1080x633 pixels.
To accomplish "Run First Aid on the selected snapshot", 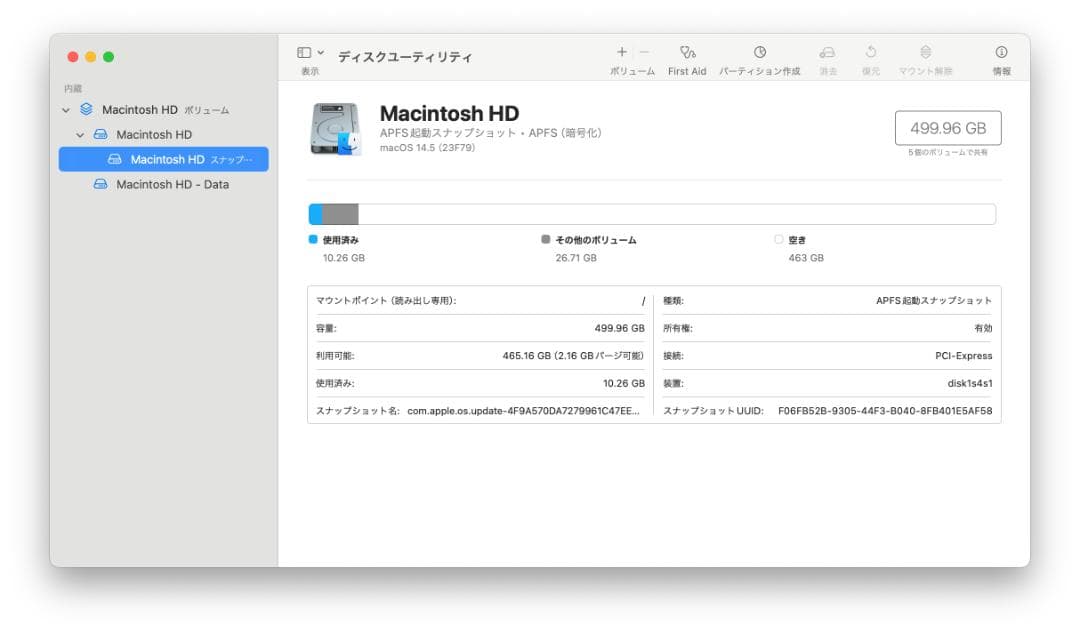I will tap(686, 51).
